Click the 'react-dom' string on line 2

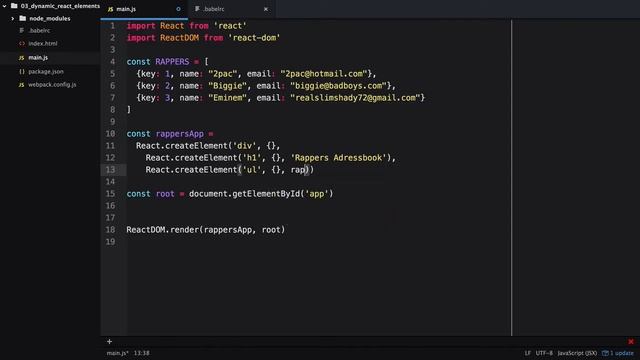pos(254,38)
